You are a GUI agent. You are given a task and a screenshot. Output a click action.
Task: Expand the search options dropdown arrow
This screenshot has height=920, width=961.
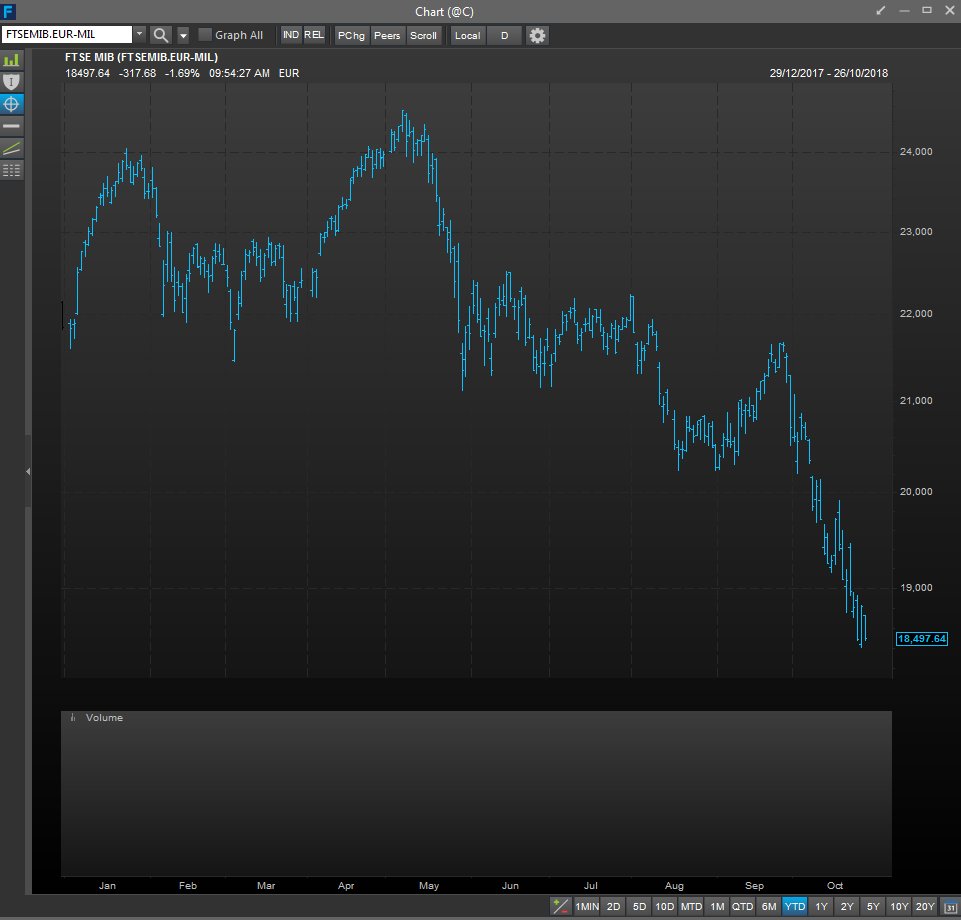183,35
